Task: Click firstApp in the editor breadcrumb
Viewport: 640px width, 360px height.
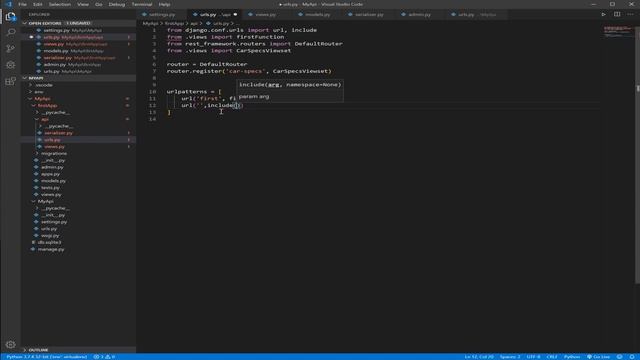Action: 174,24
